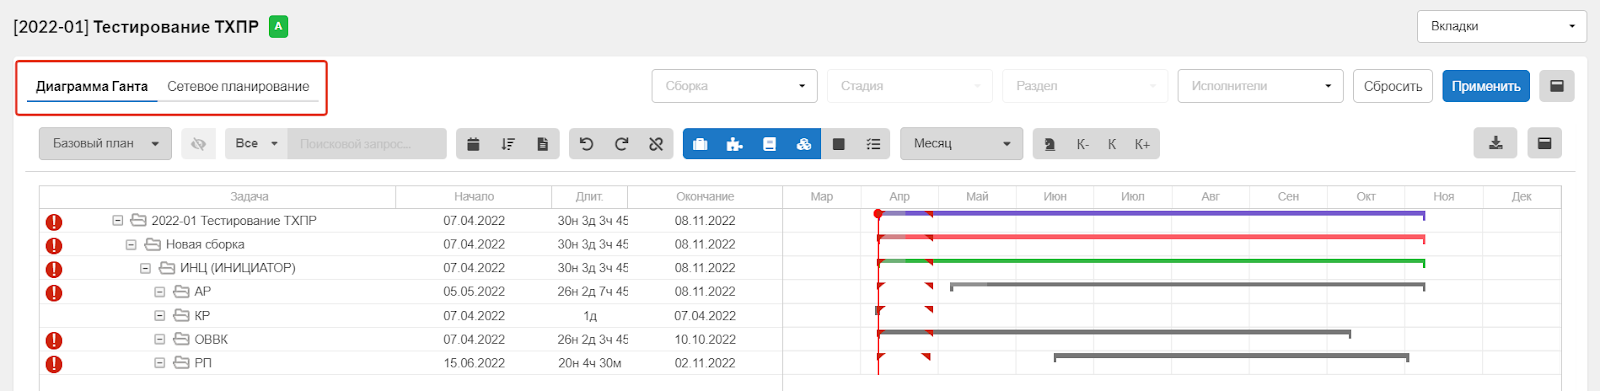Open the Месяц scale dropdown
Image resolution: width=1600 pixels, height=391 pixels.
click(961, 144)
